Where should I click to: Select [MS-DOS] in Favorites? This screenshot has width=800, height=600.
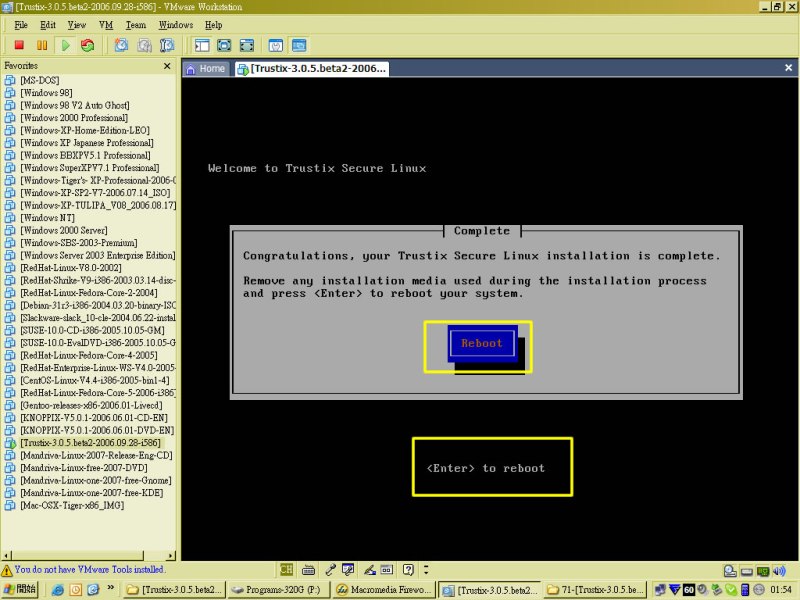(x=39, y=81)
